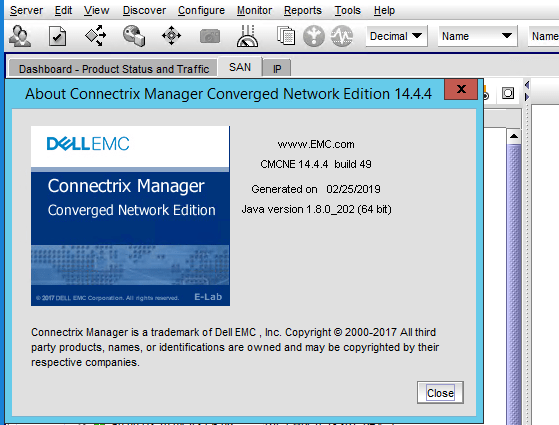Click the Java version 1.8.0_202 text

tap(316, 209)
